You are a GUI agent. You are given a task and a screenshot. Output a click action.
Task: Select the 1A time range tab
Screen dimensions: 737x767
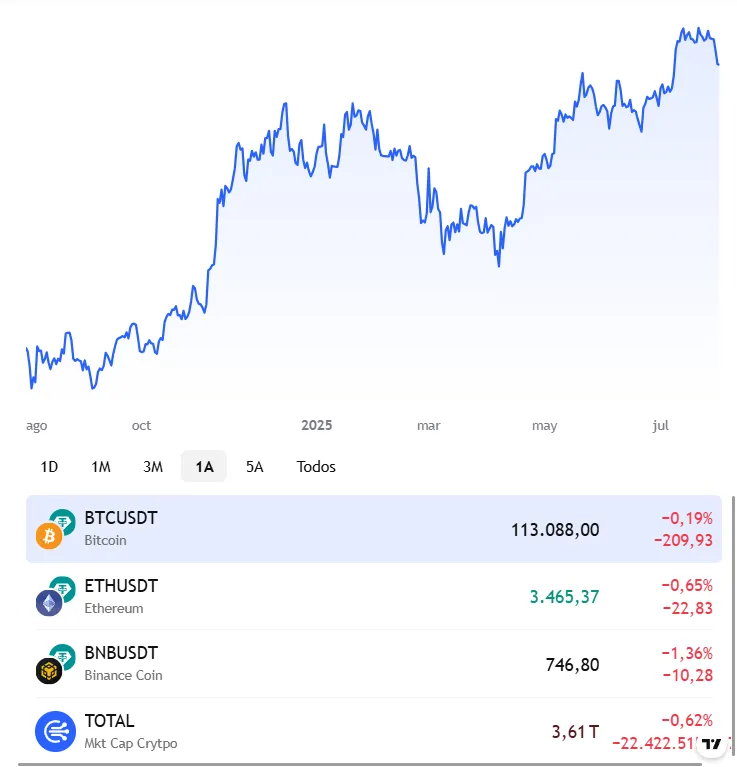click(204, 467)
